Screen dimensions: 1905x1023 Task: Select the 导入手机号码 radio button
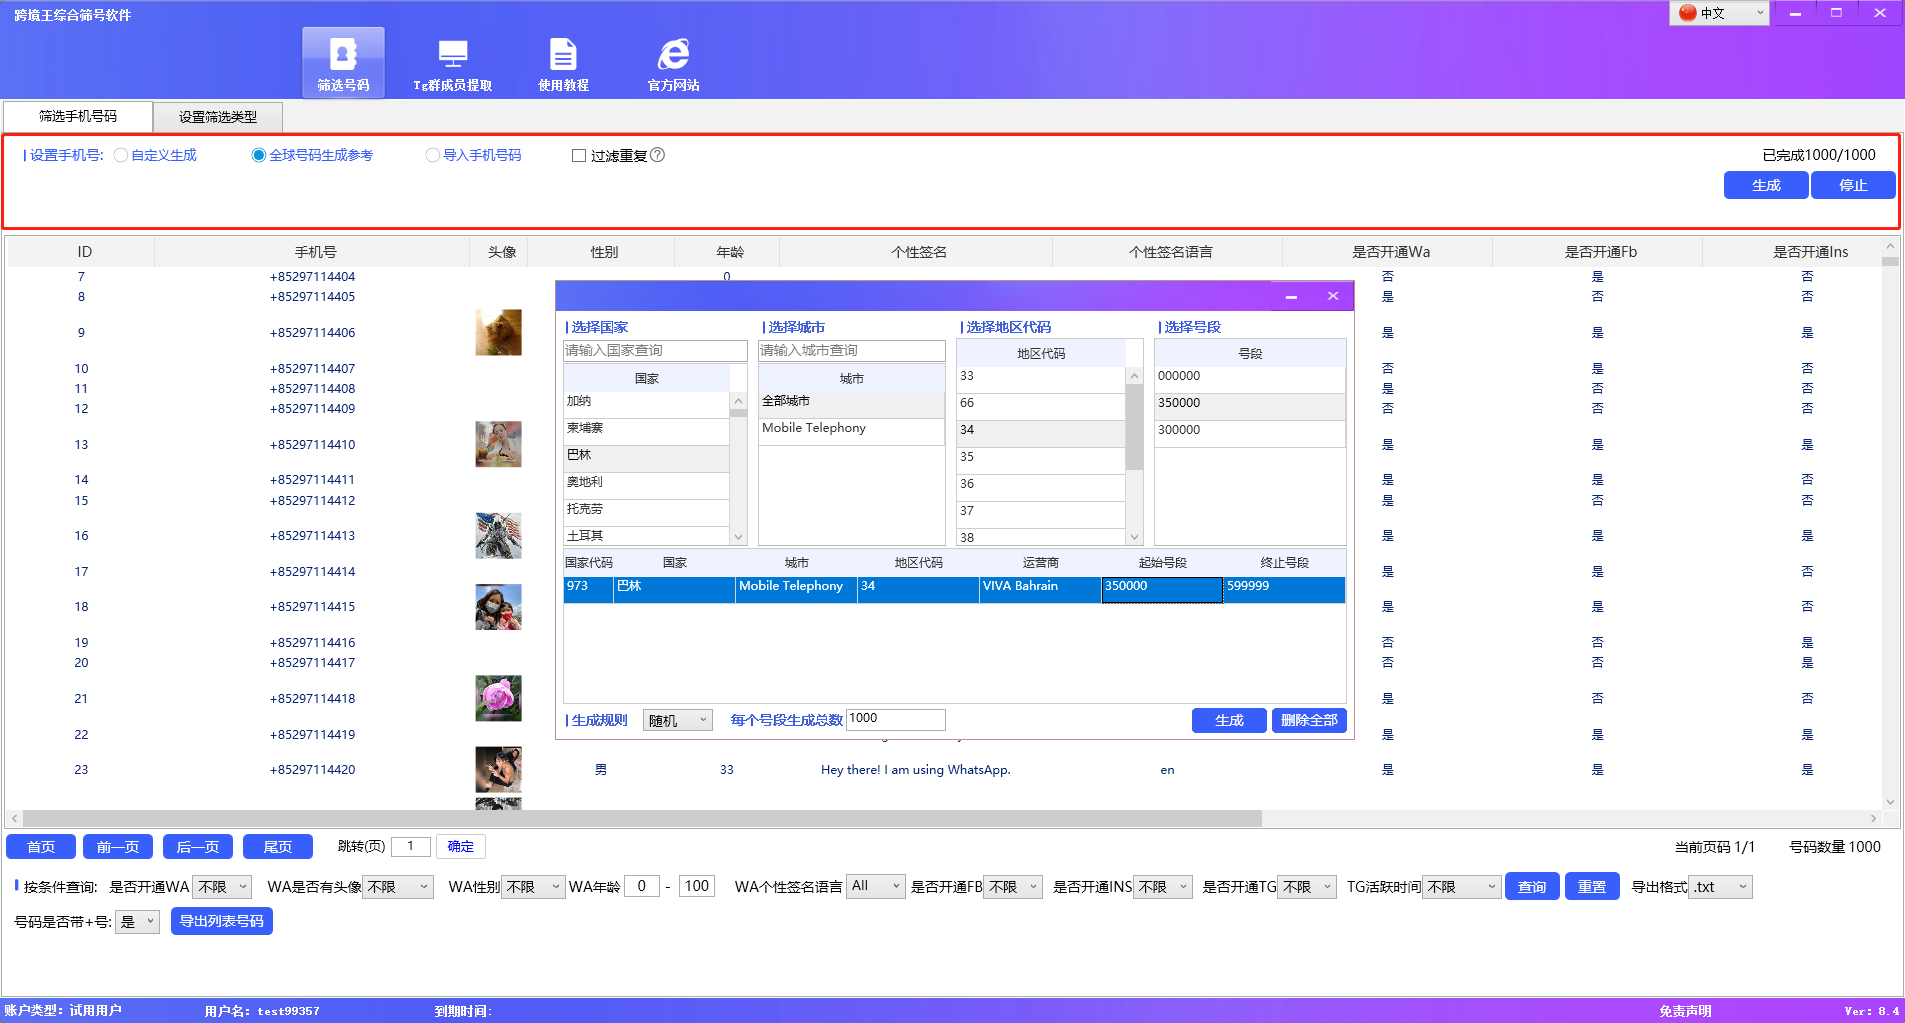pyautogui.click(x=433, y=155)
